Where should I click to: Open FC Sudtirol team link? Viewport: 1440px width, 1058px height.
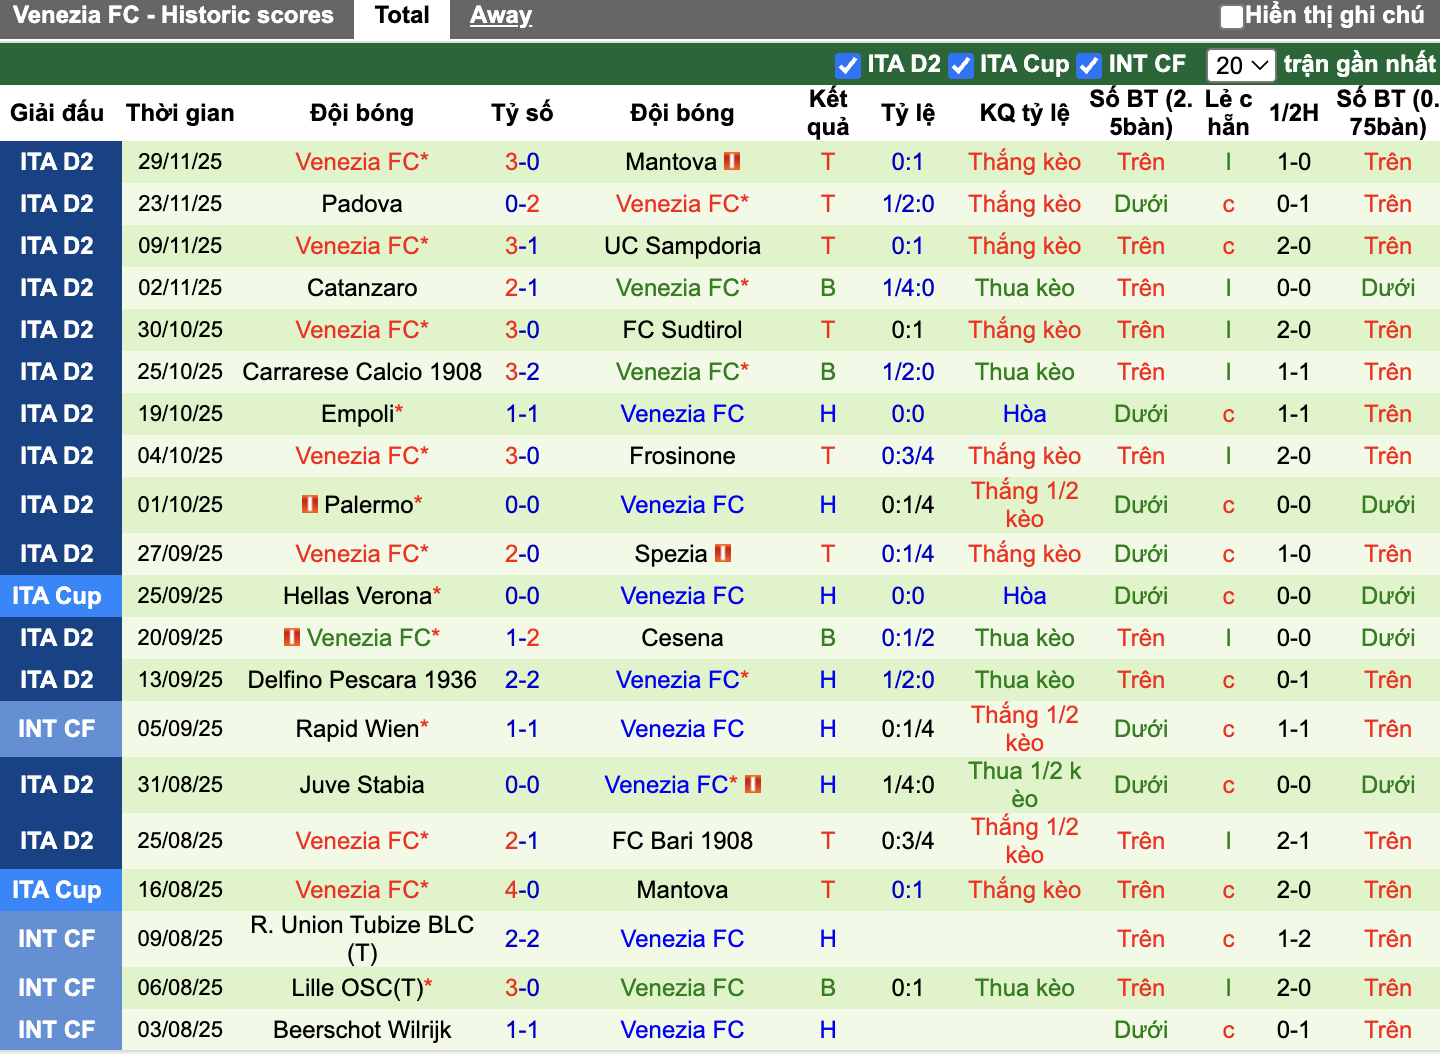[682, 330]
